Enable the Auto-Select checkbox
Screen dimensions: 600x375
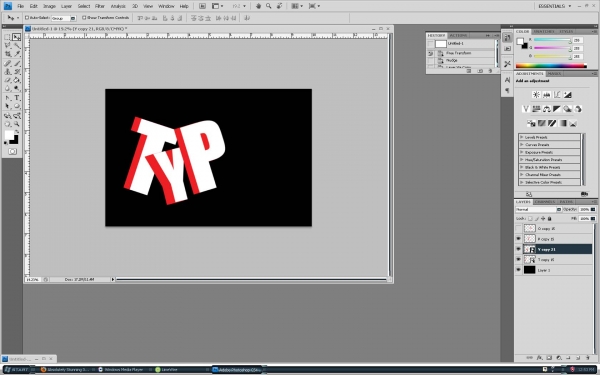[x=27, y=18]
